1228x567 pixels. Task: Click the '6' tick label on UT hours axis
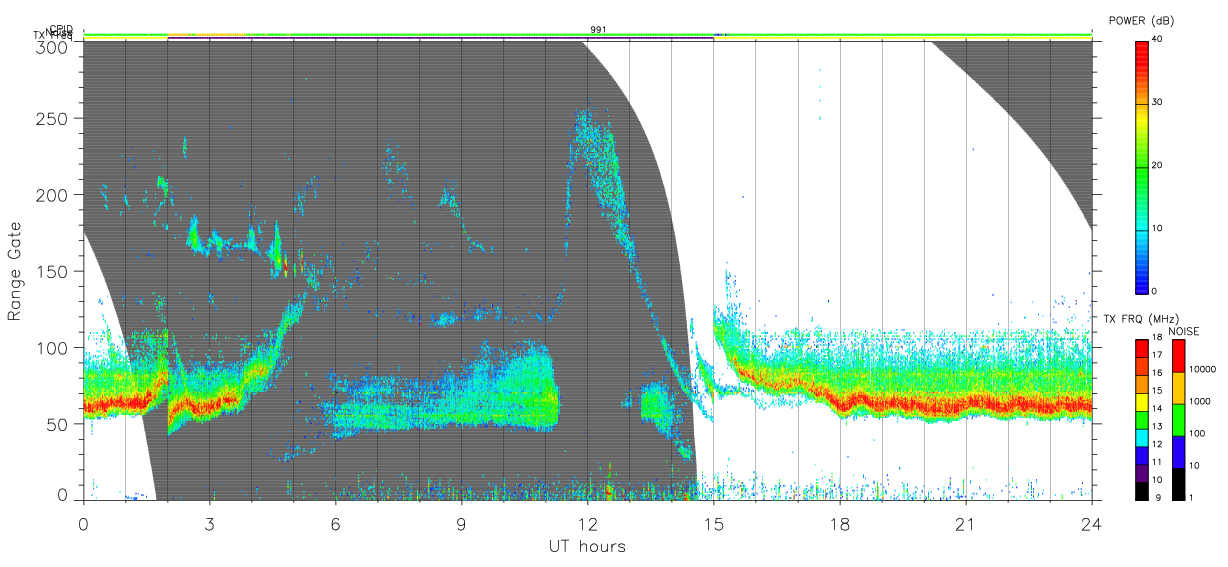point(335,523)
